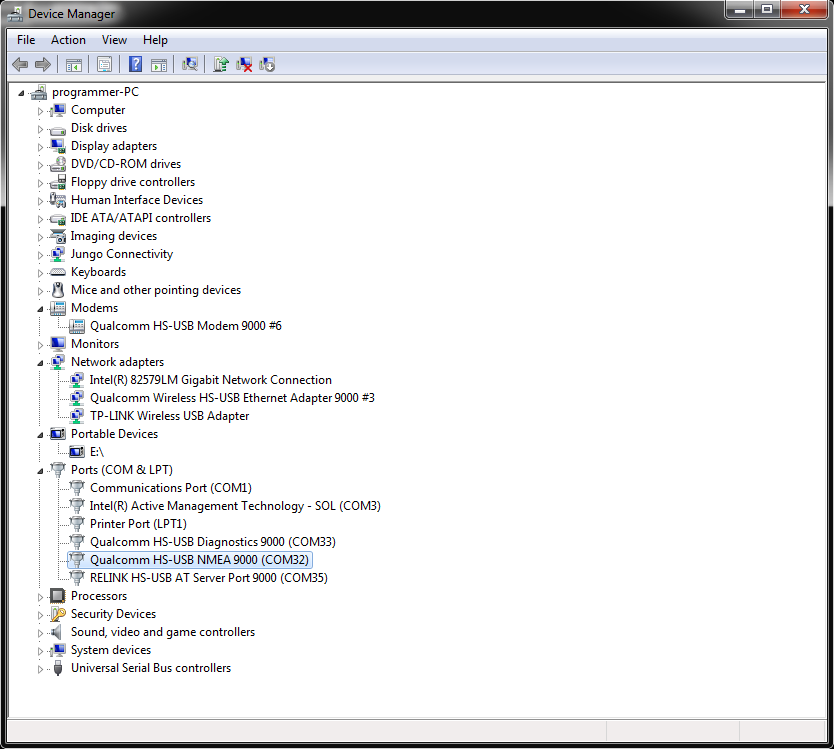Select Printer Port (LPT1)
Viewport: 834px width, 749px height.
point(138,524)
